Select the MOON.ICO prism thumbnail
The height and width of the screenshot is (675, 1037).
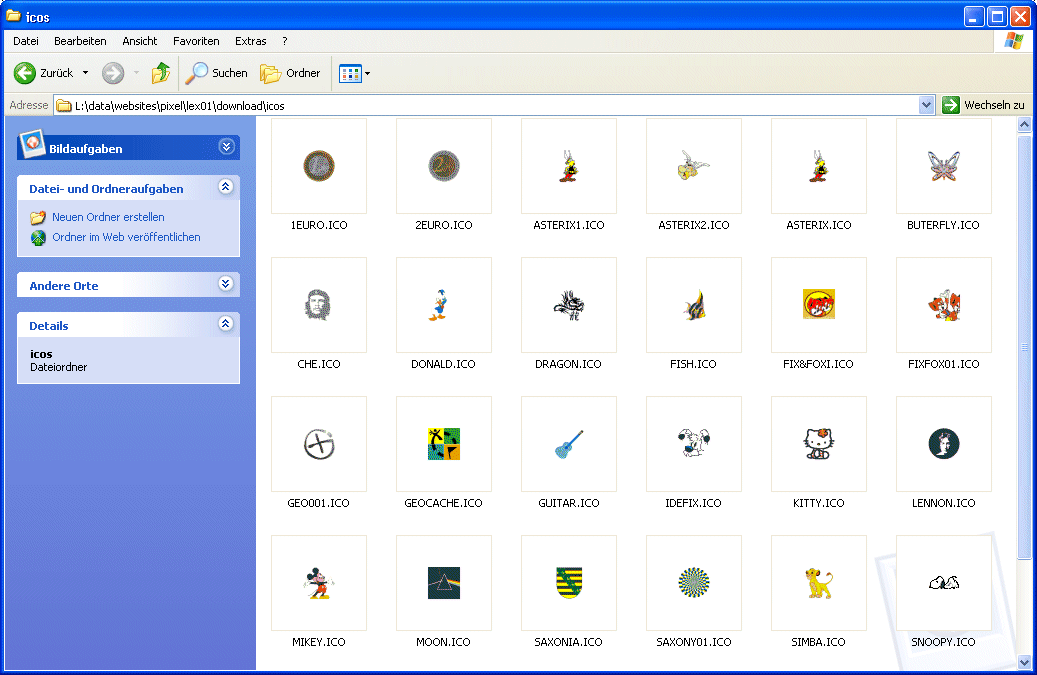[444, 582]
